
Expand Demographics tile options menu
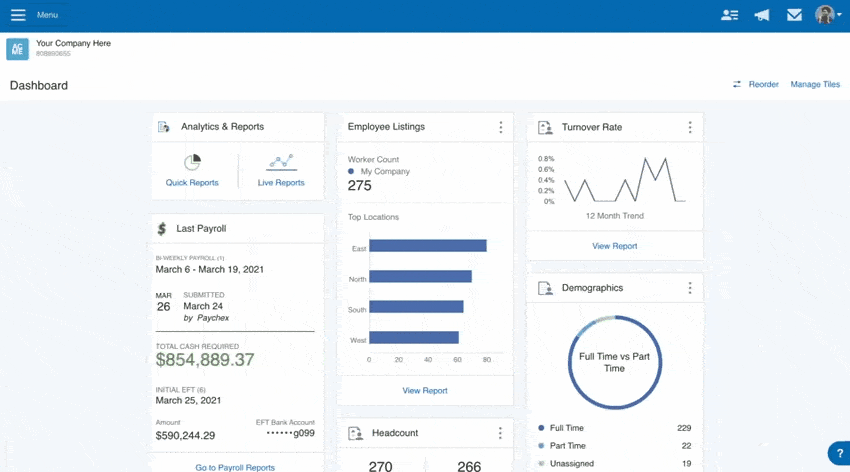click(x=690, y=288)
